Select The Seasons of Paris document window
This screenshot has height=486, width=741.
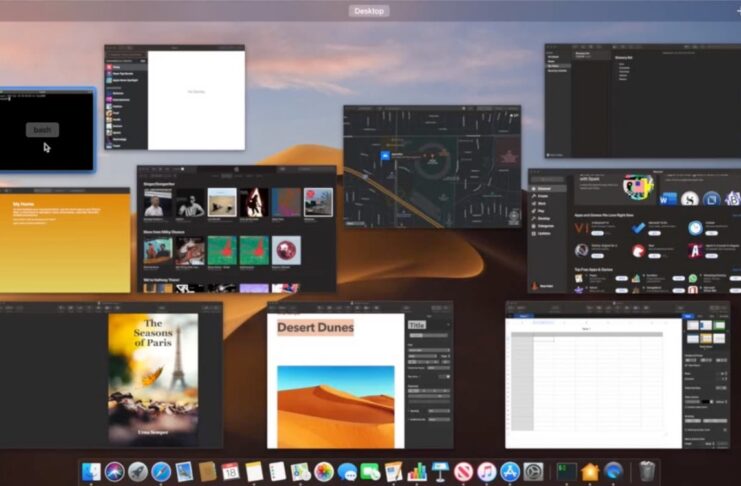[x=111, y=375]
